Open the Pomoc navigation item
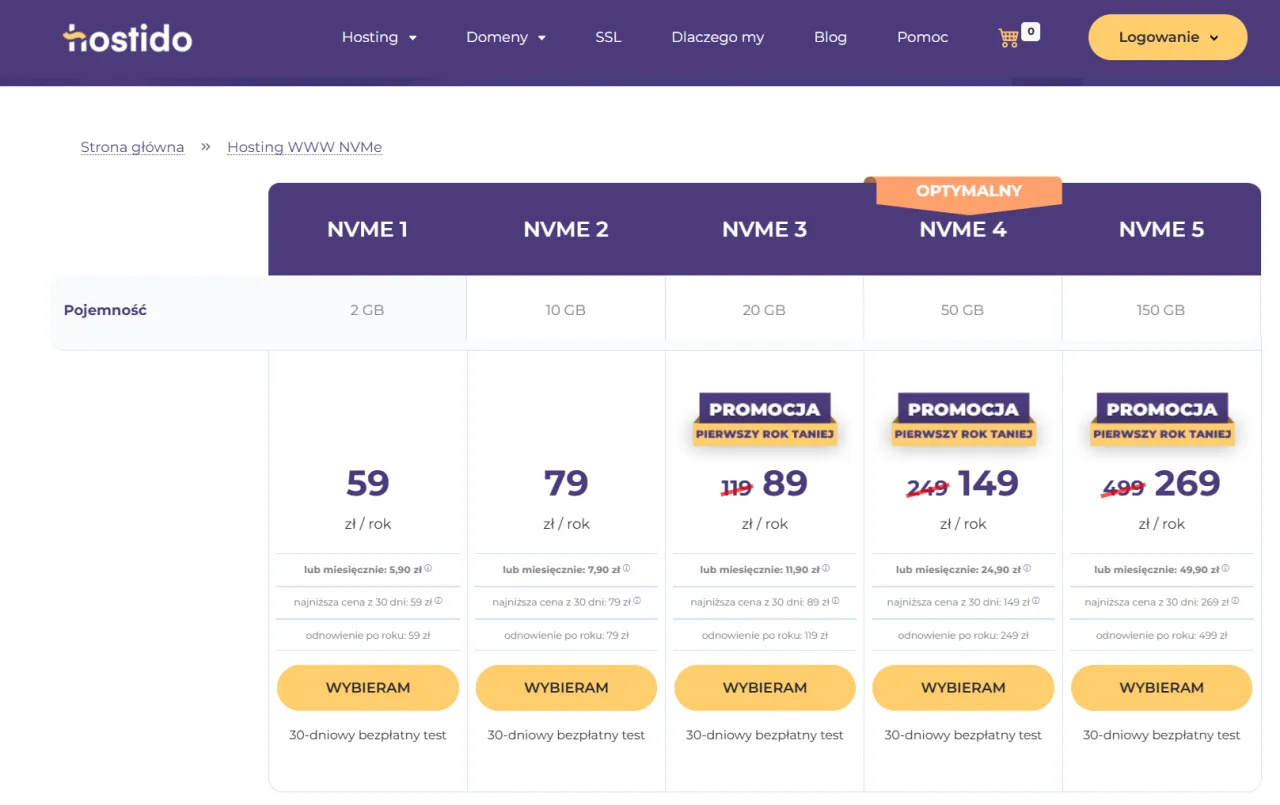 click(x=922, y=37)
